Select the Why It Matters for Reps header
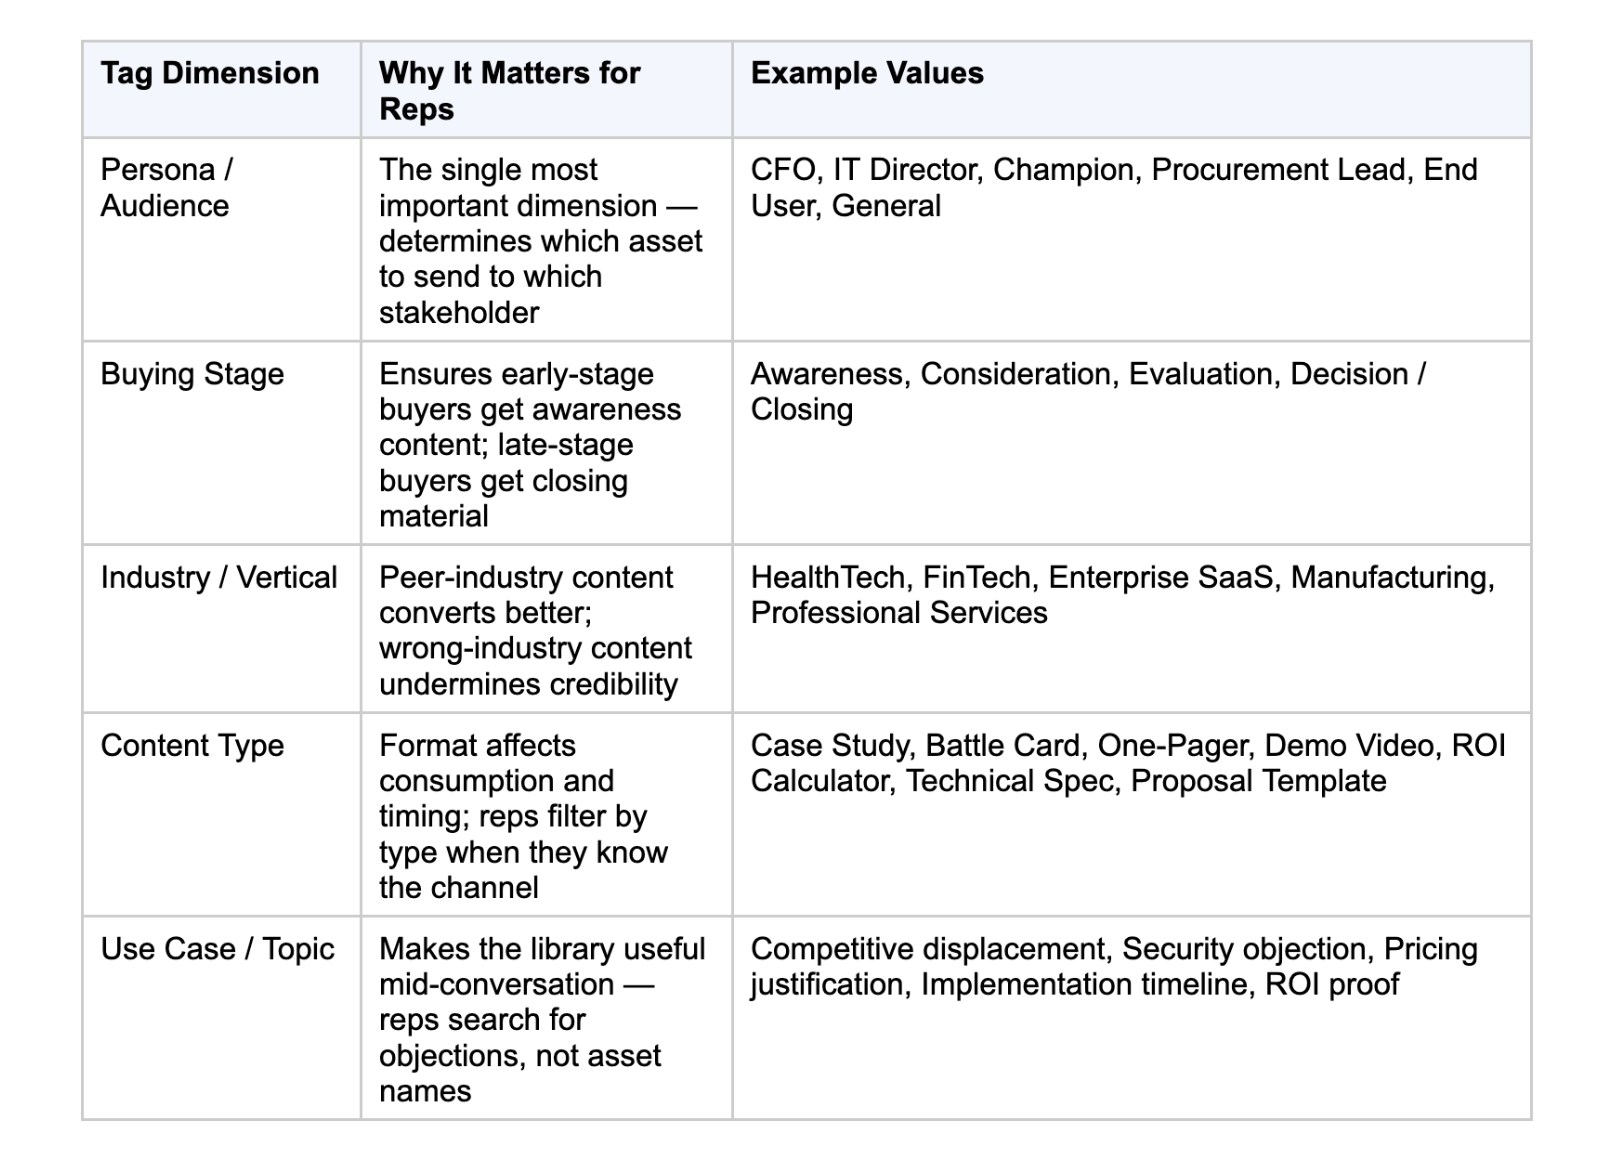1616x1174 pixels. point(546,90)
